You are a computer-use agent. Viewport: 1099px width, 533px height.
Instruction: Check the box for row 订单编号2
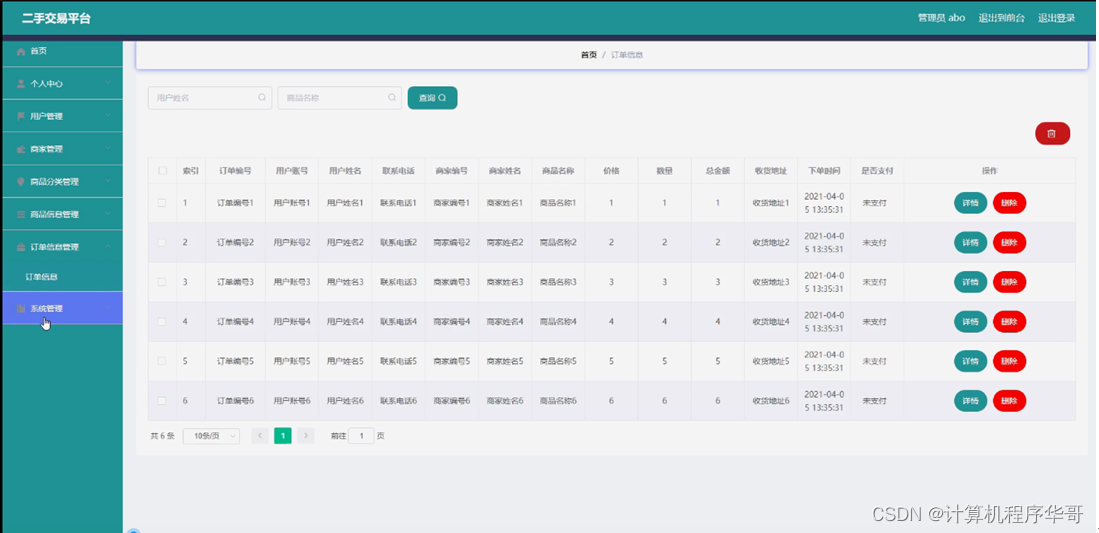point(162,242)
